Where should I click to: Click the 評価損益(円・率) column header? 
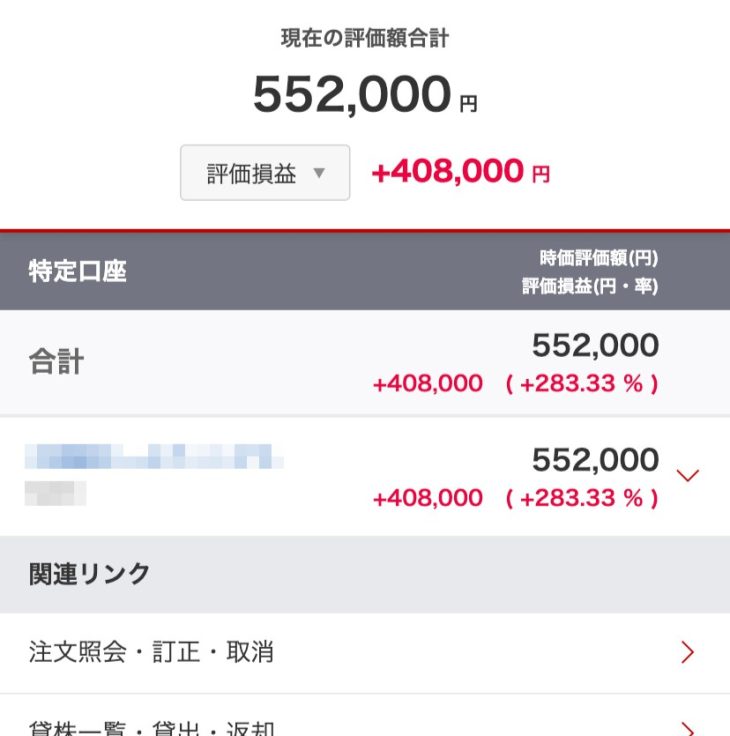pyautogui.click(x=590, y=286)
